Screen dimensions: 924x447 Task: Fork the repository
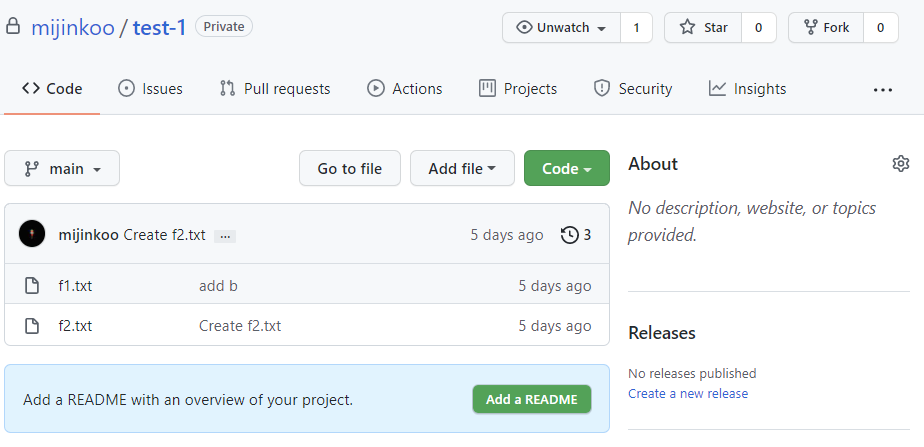click(x=826, y=28)
